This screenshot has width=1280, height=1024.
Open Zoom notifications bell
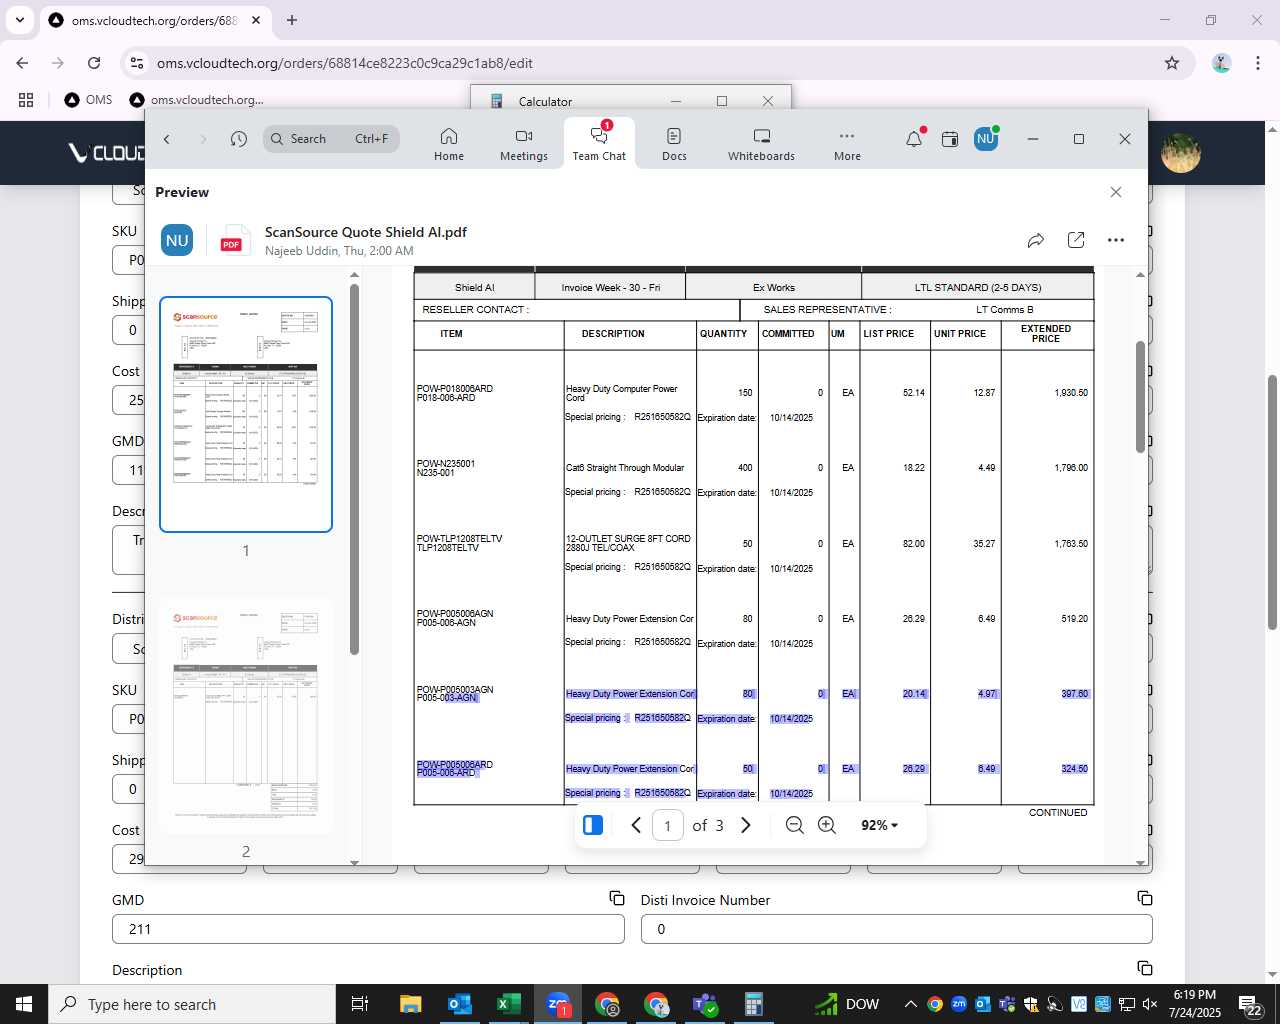pos(914,139)
